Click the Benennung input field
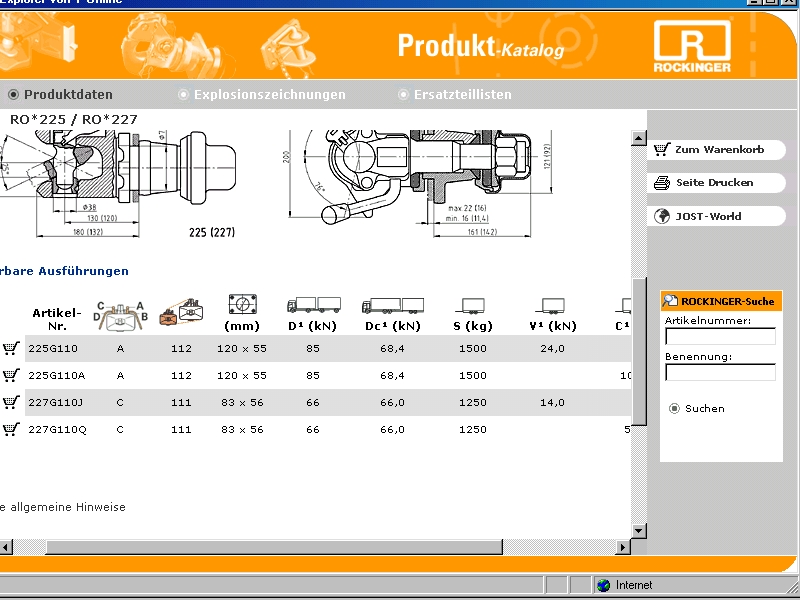 click(720, 372)
